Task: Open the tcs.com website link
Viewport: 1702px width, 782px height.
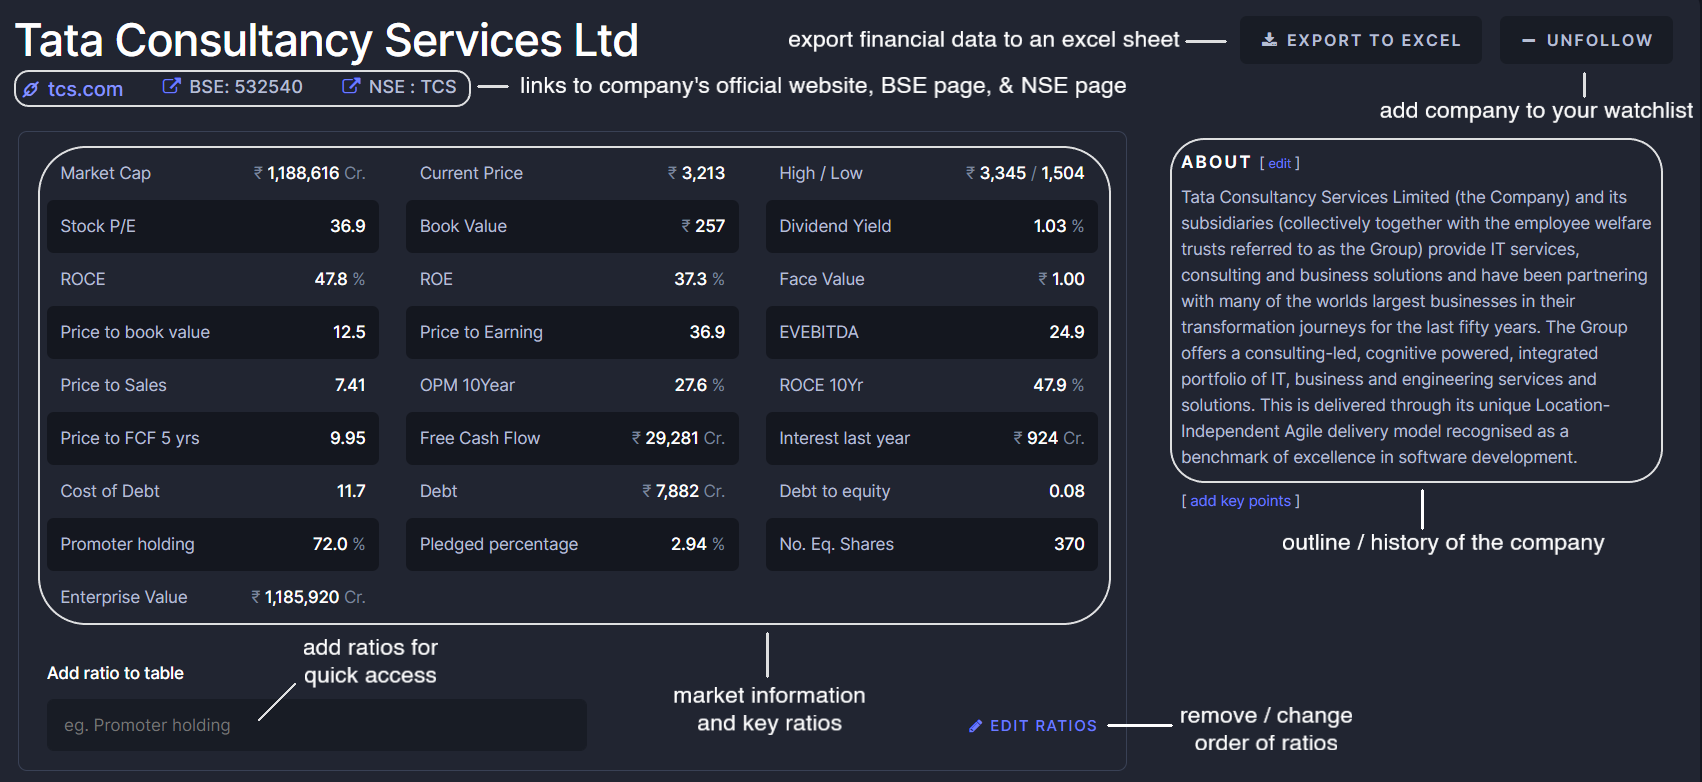Action: pos(85,89)
